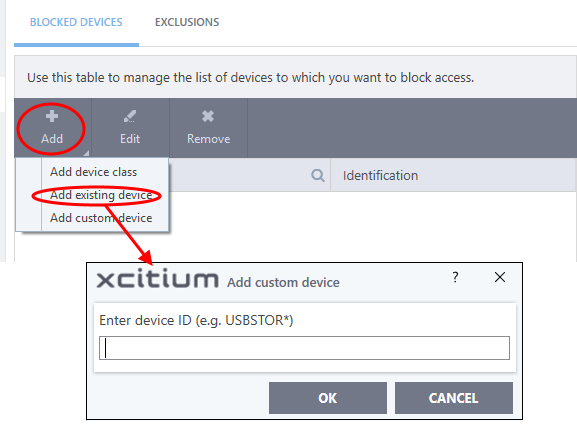
Task: Click the Edit toolbar label
Action: [130, 139]
